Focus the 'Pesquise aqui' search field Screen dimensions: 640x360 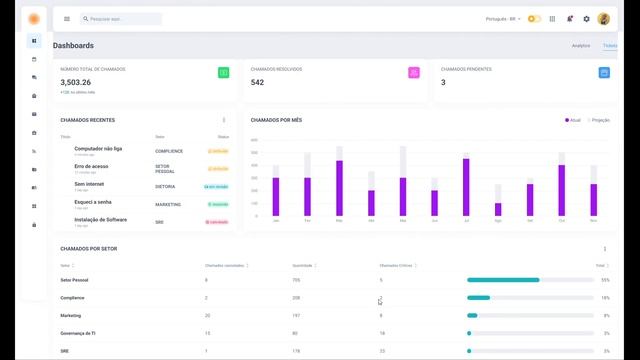click(121, 19)
